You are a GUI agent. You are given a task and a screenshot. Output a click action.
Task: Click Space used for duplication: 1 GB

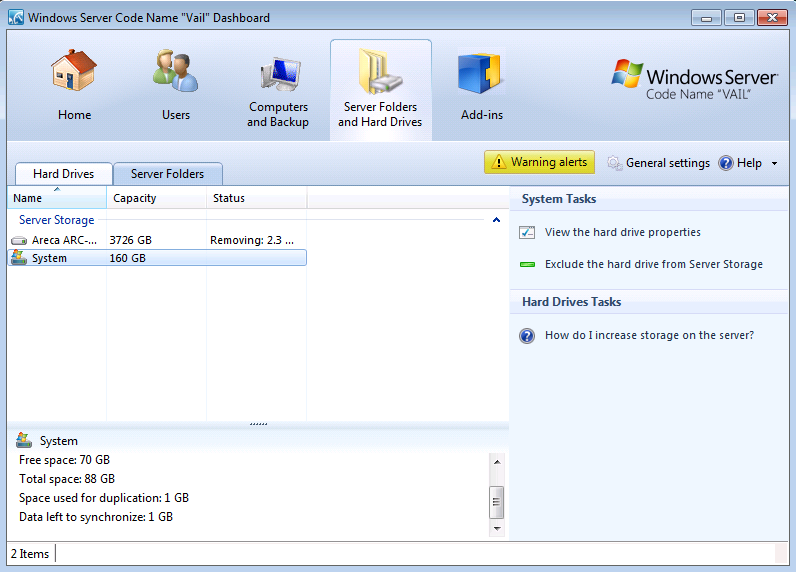104,498
